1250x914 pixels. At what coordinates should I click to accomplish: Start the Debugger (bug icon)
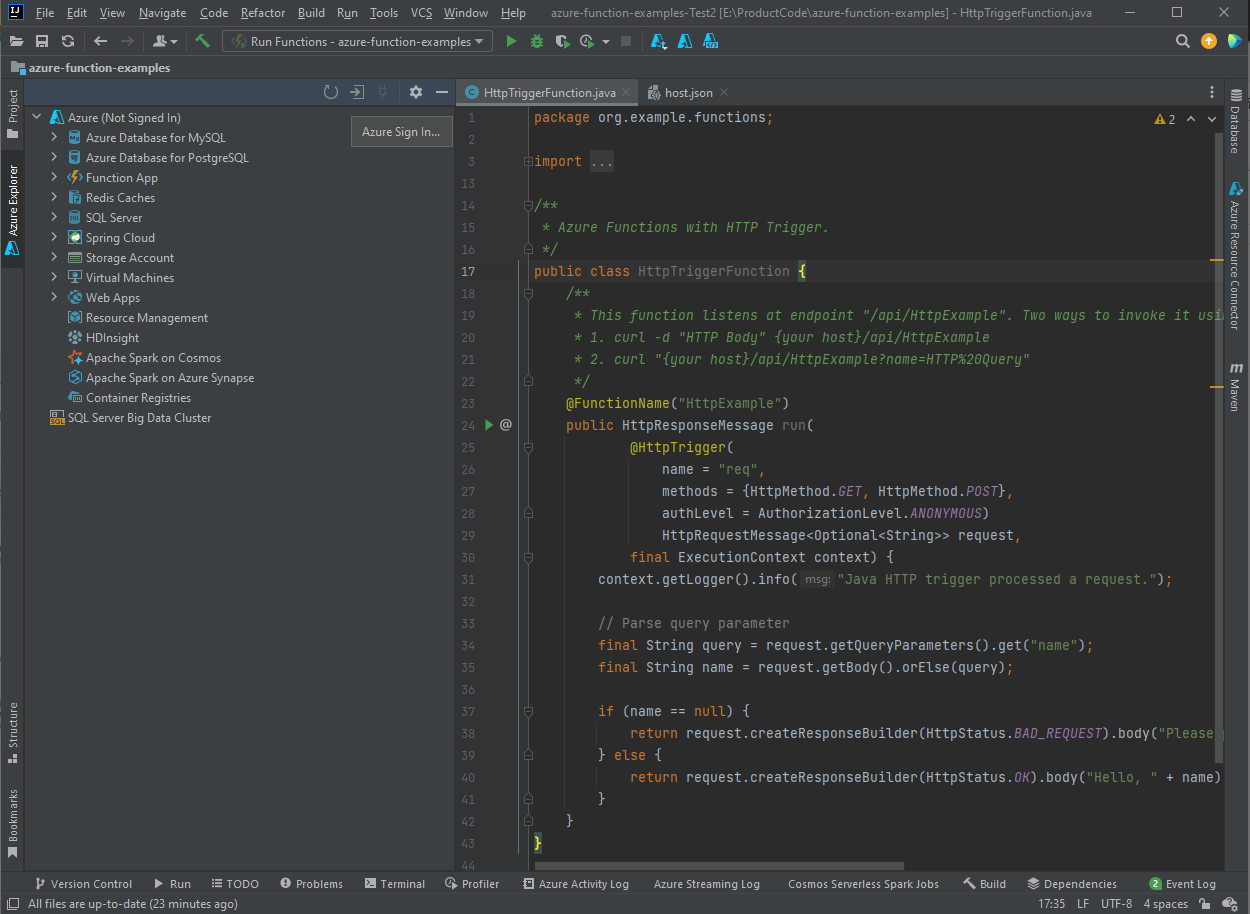pyautogui.click(x=535, y=42)
